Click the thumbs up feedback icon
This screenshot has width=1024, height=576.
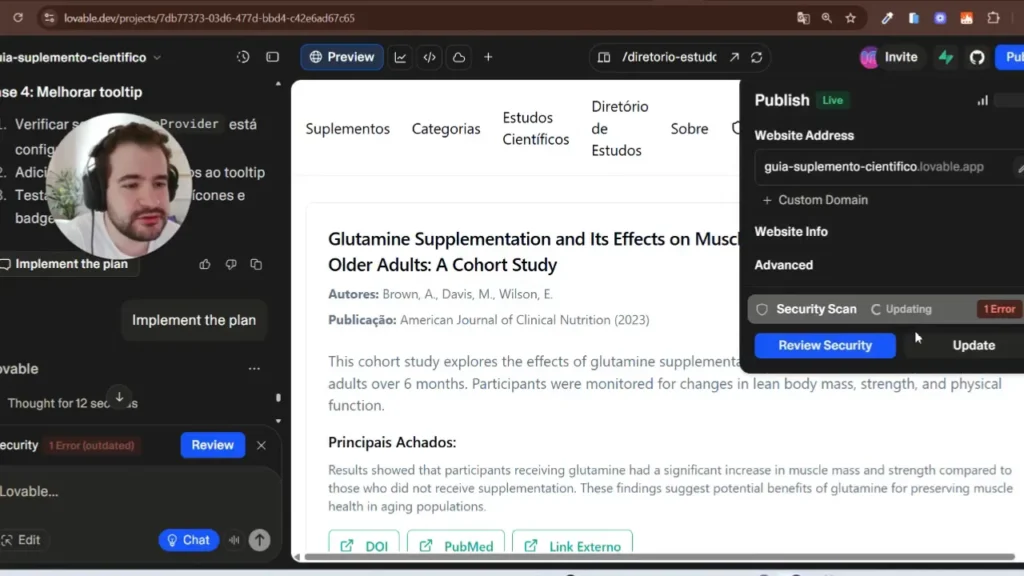click(205, 264)
